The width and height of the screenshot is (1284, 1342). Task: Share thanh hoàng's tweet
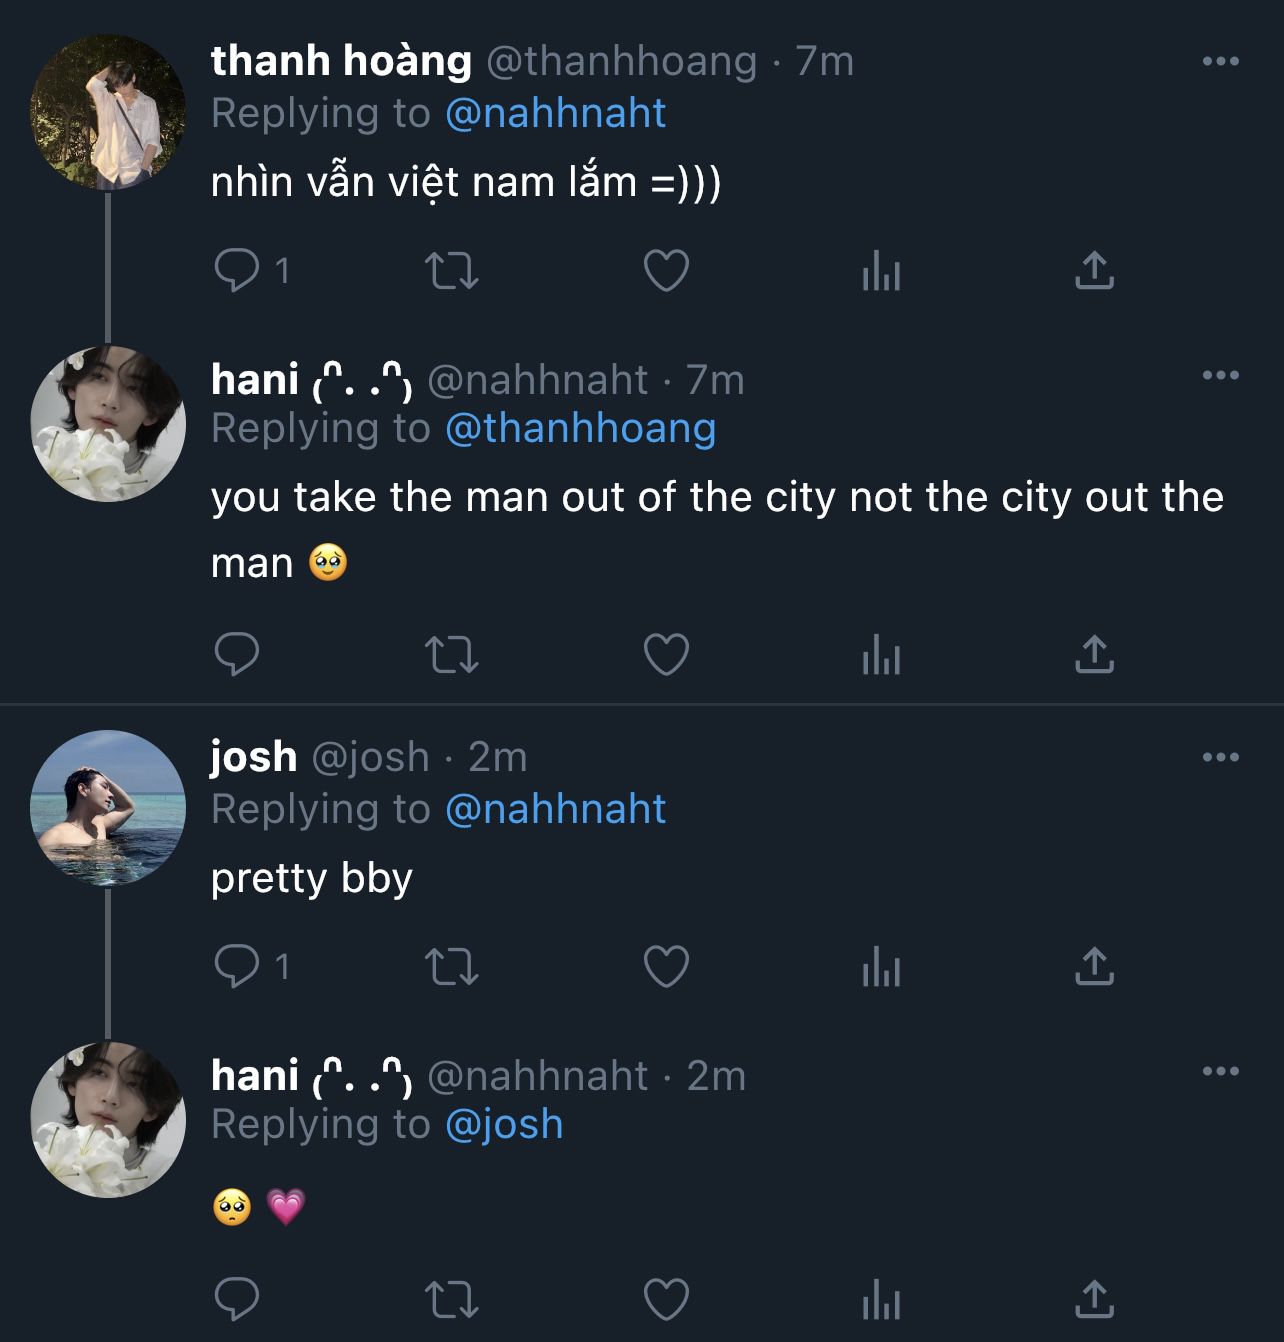[x=1094, y=270]
